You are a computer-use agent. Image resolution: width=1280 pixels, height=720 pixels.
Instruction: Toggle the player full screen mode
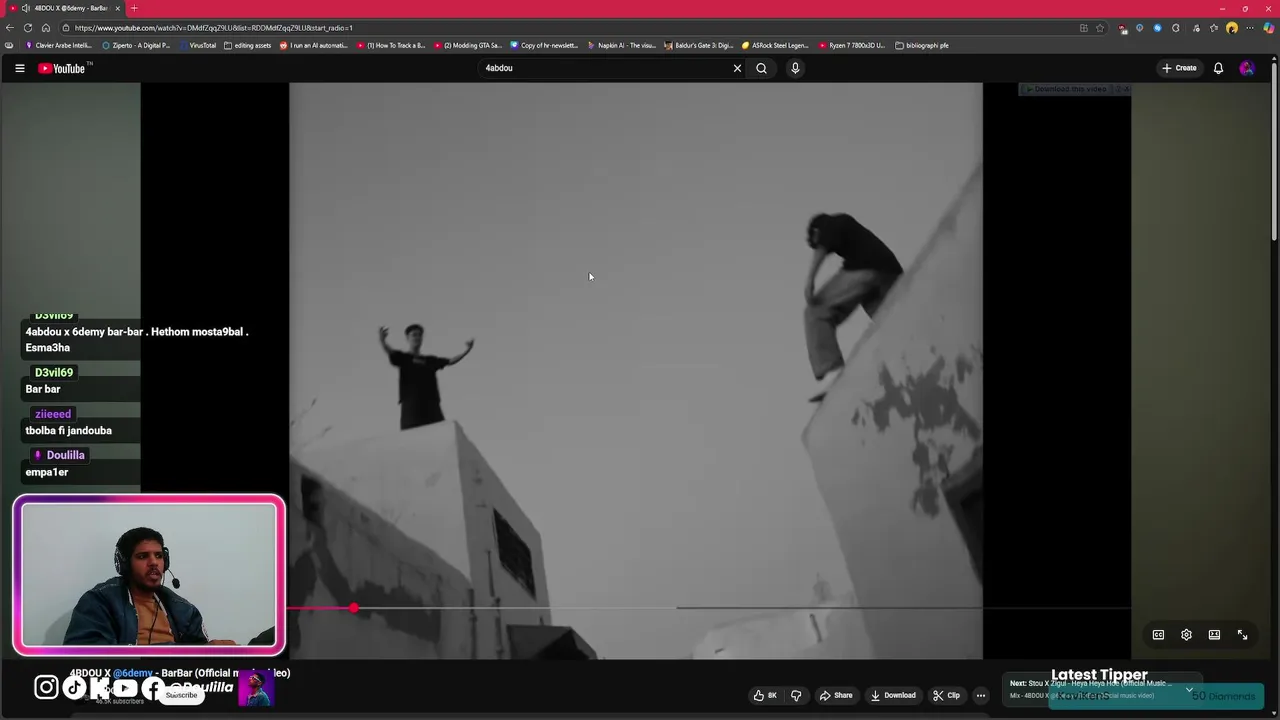(x=1242, y=635)
